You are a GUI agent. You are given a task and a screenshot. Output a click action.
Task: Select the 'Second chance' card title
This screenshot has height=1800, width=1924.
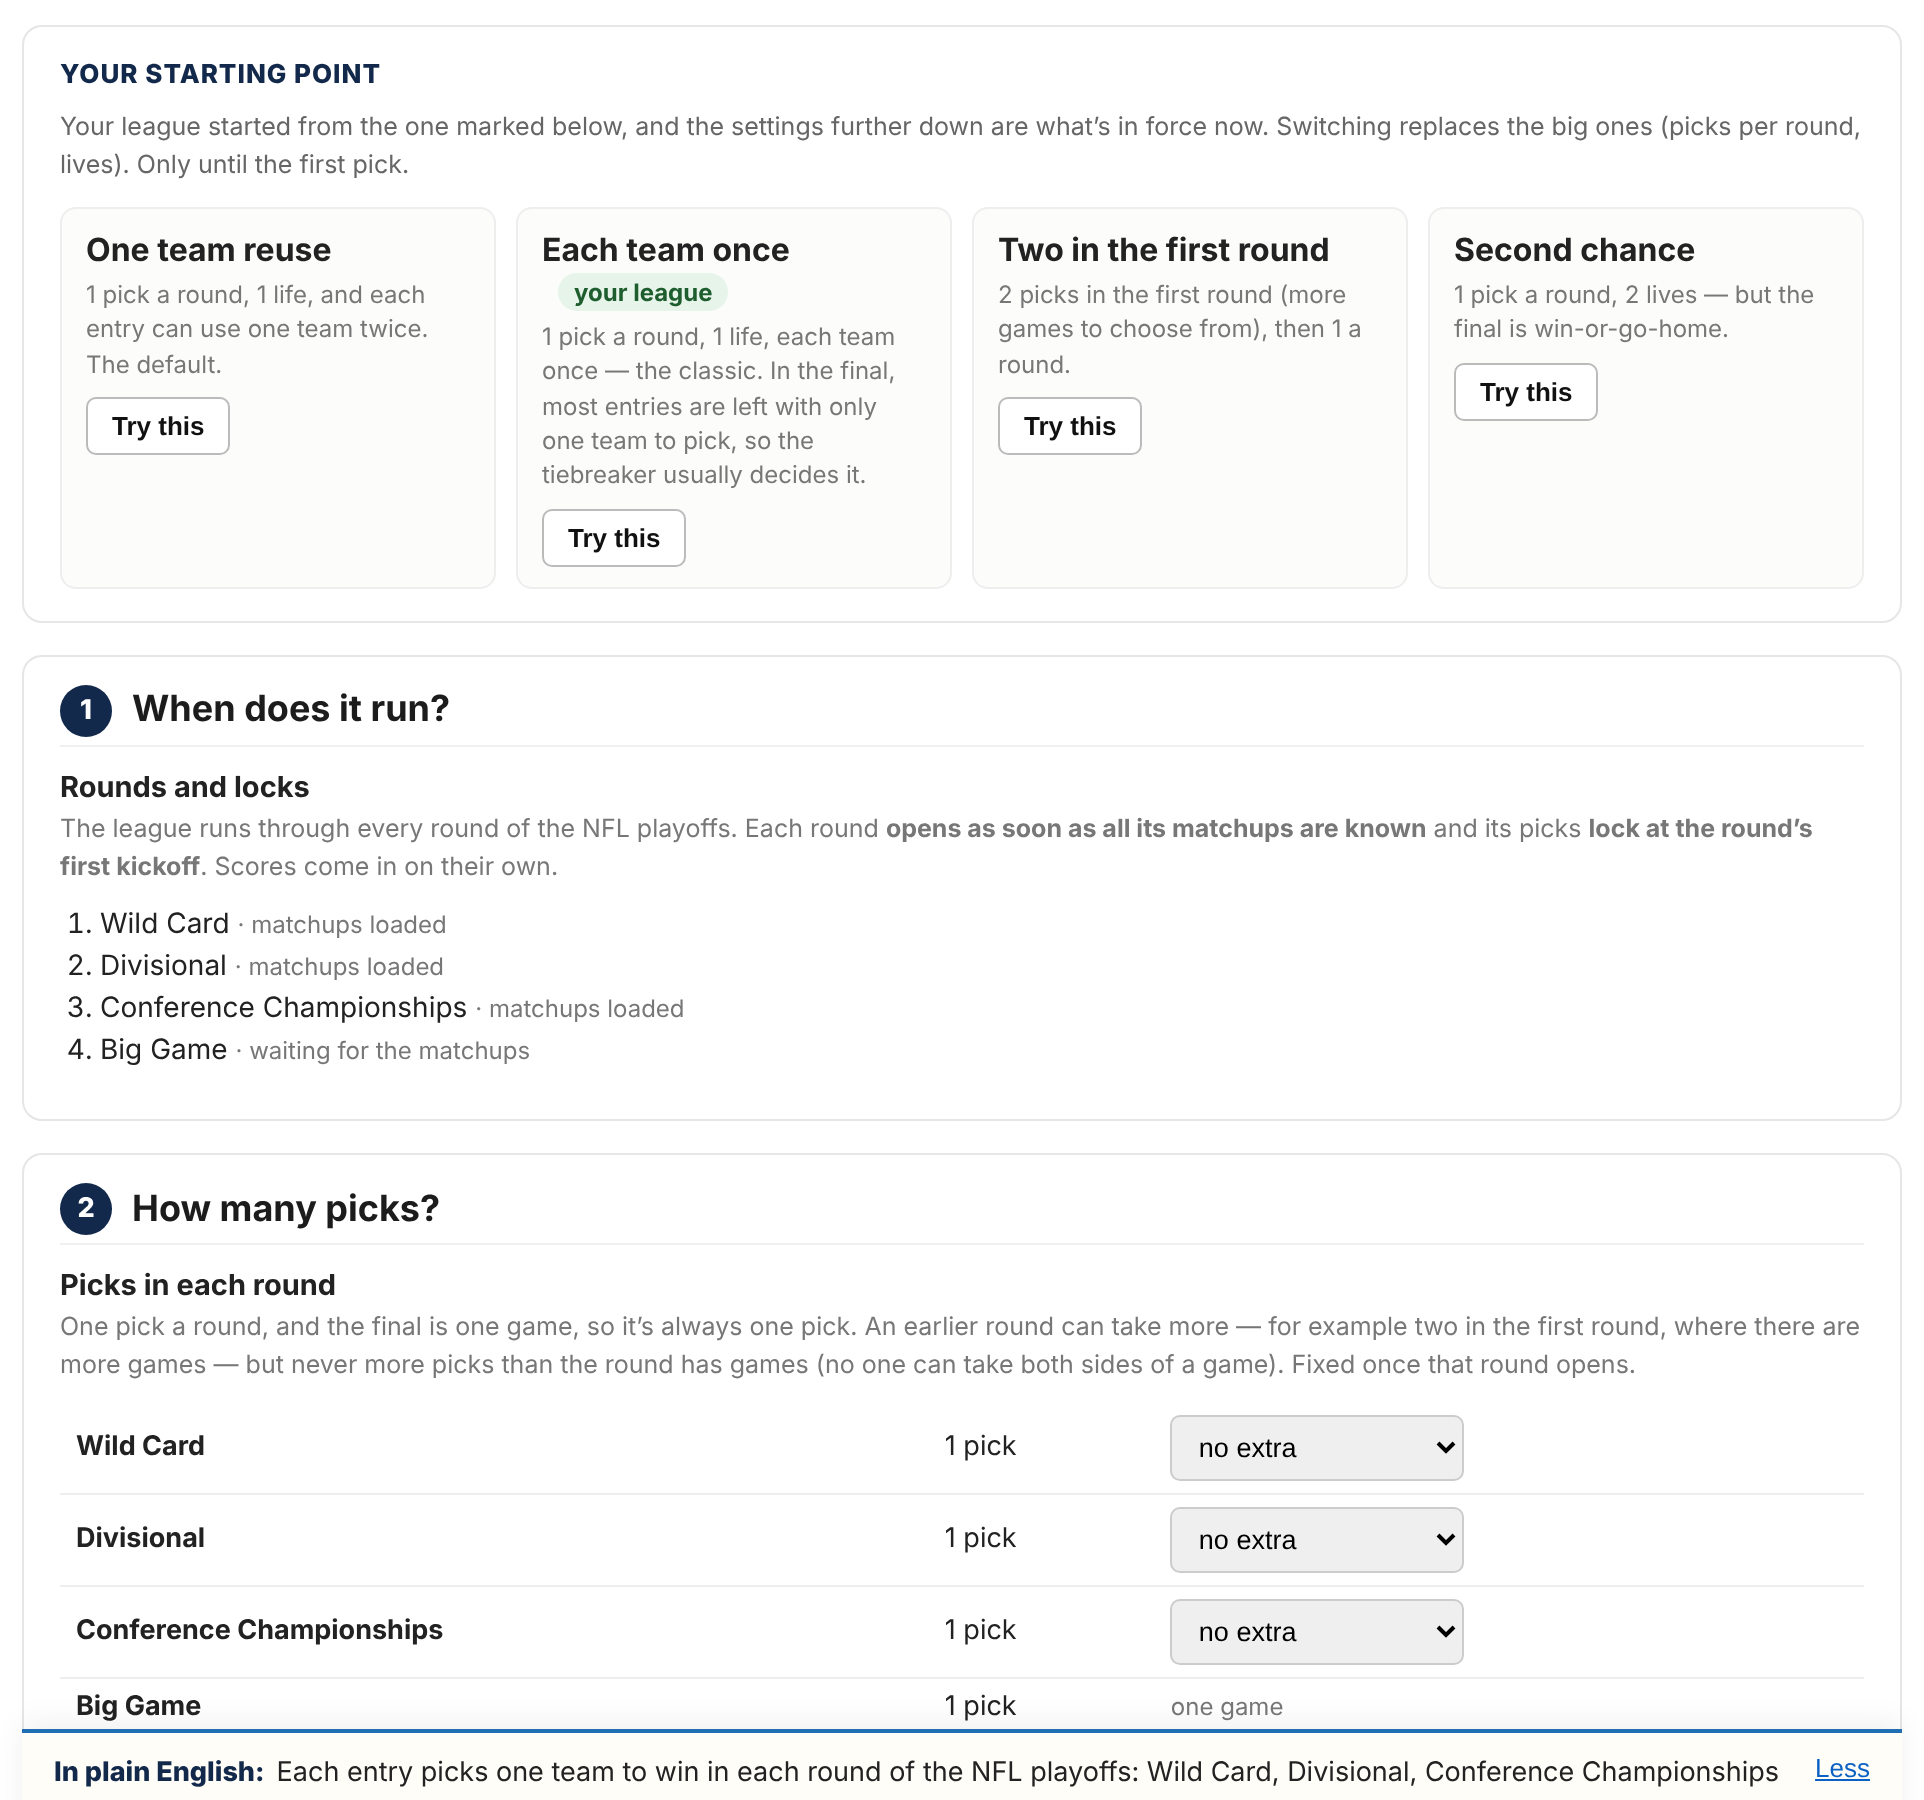tap(1575, 250)
